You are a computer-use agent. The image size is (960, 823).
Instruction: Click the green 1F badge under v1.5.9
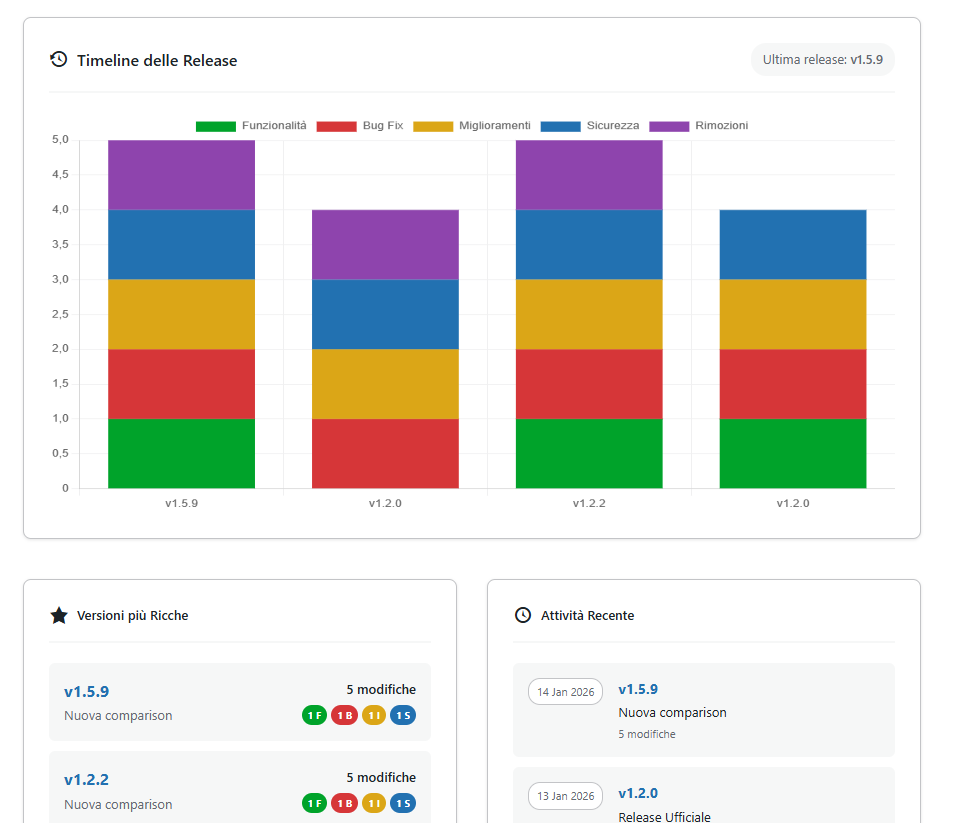tap(314, 715)
